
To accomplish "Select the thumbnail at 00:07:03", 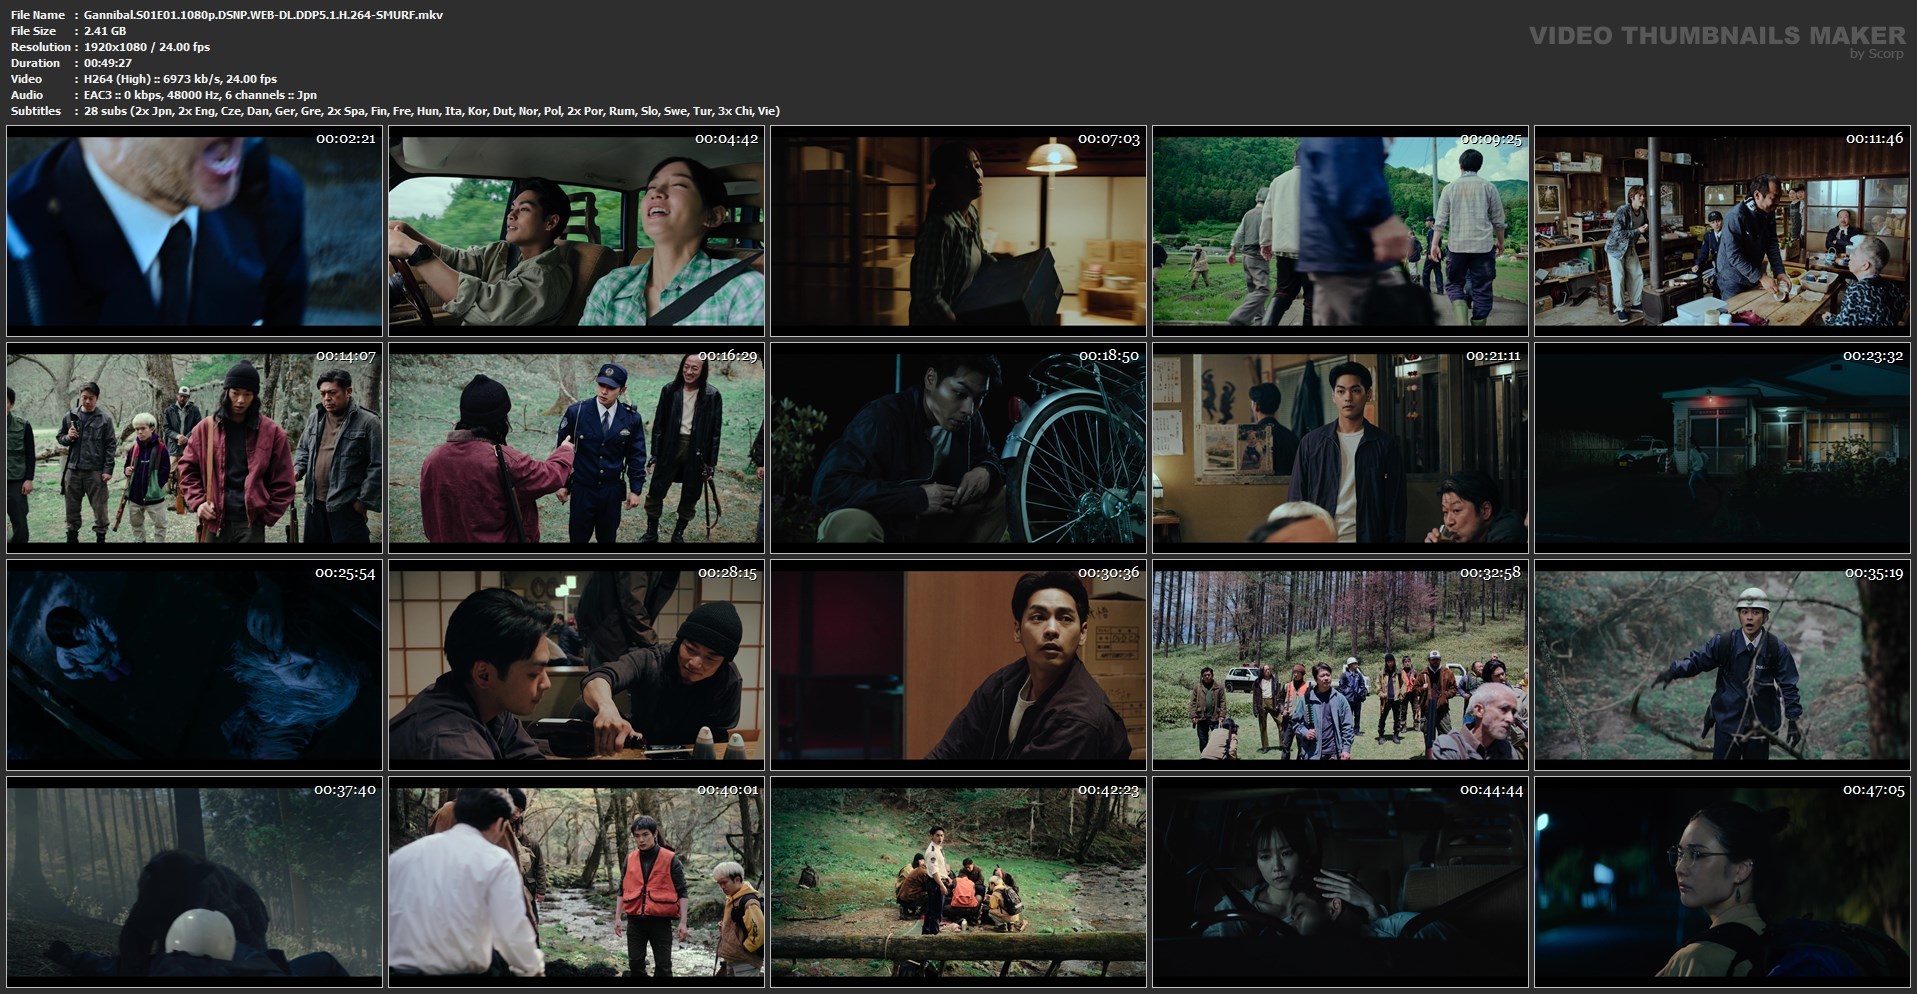I will (x=958, y=231).
